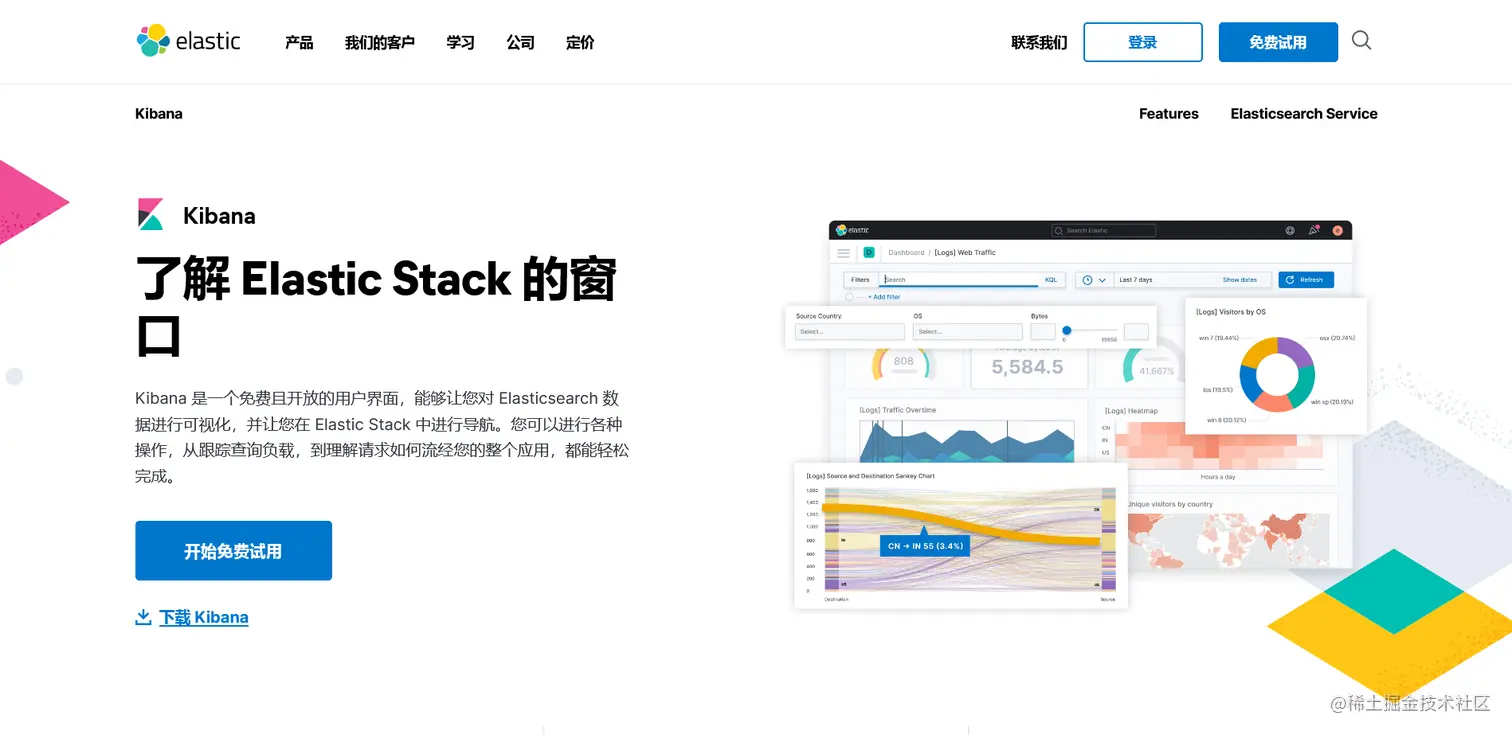
Task: Click the elastic logo in the site header
Action: pos(188,41)
